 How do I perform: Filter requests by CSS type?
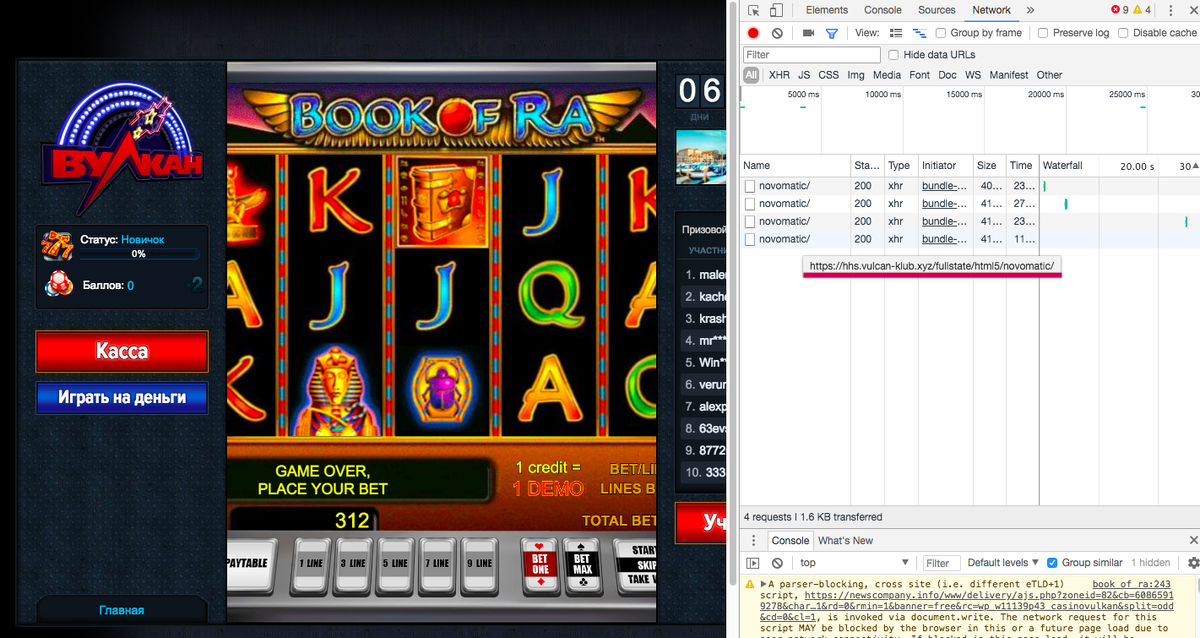click(829, 75)
